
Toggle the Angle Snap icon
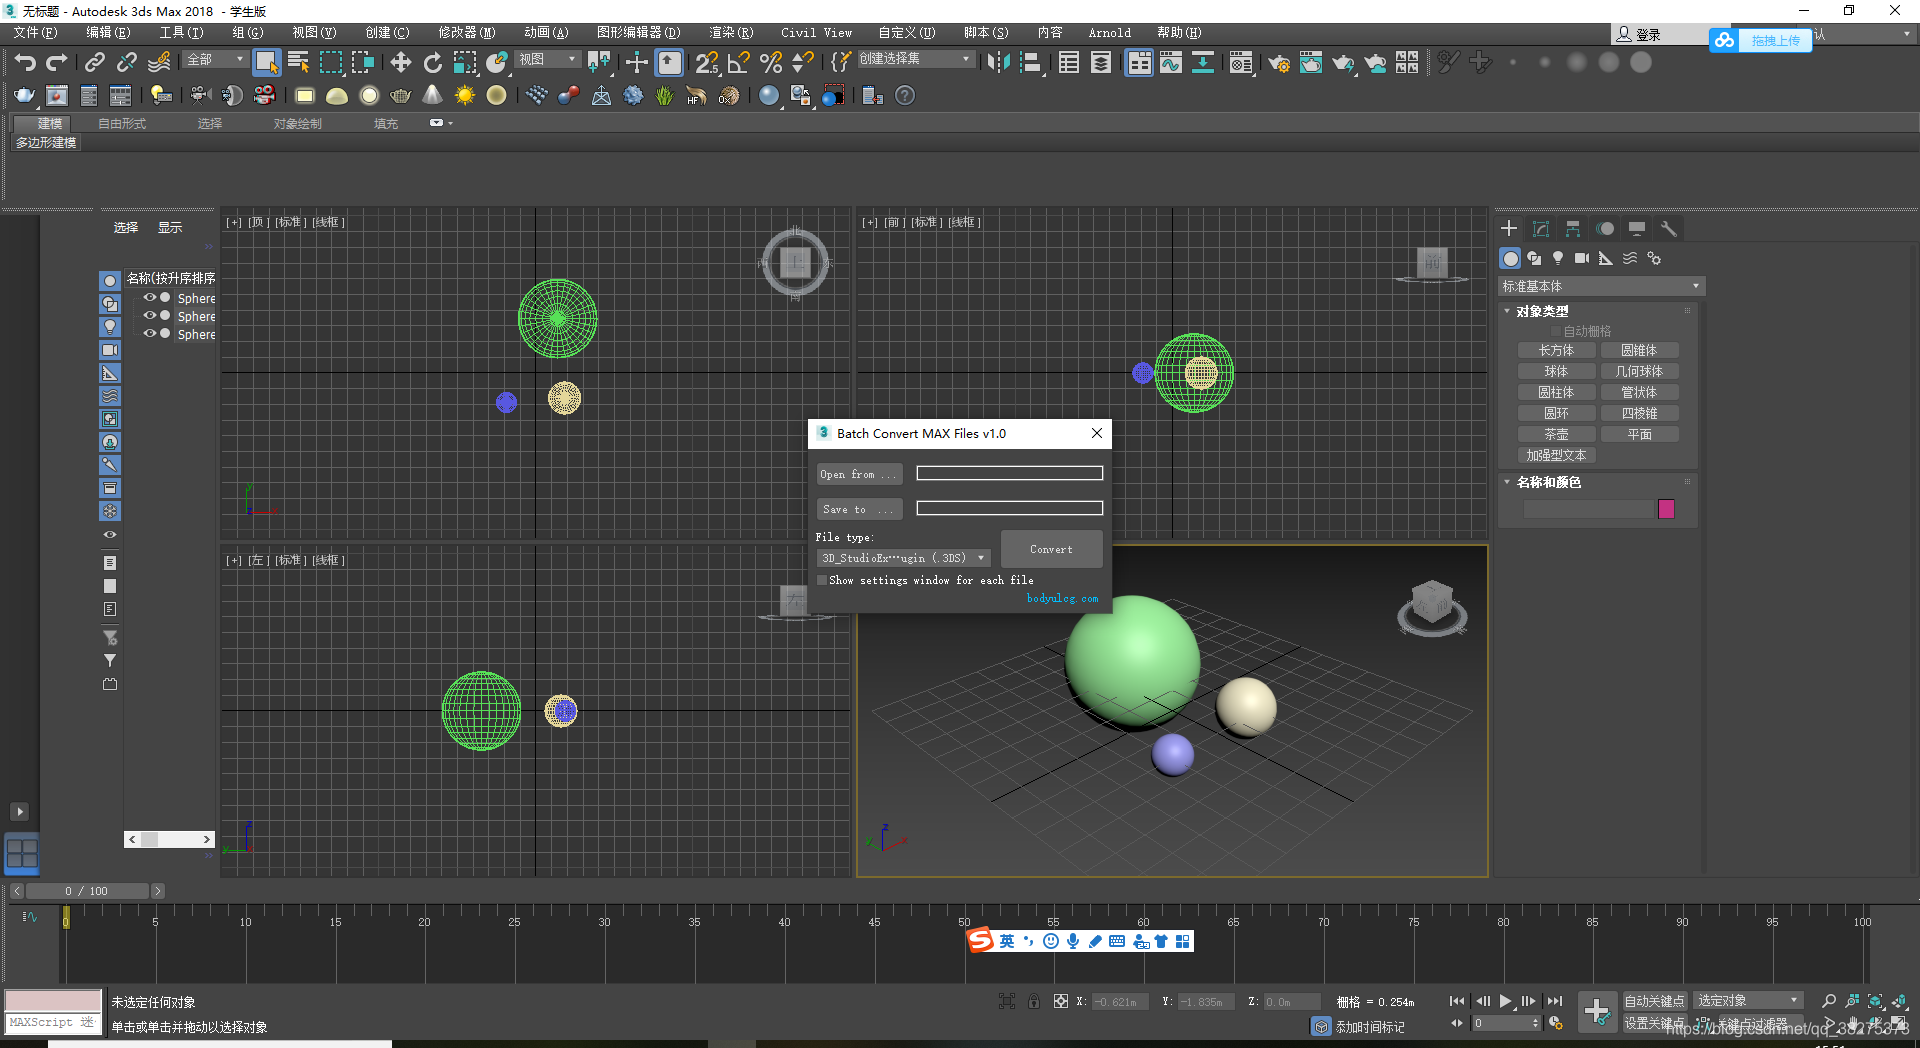pyautogui.click(x=738, y=63)
